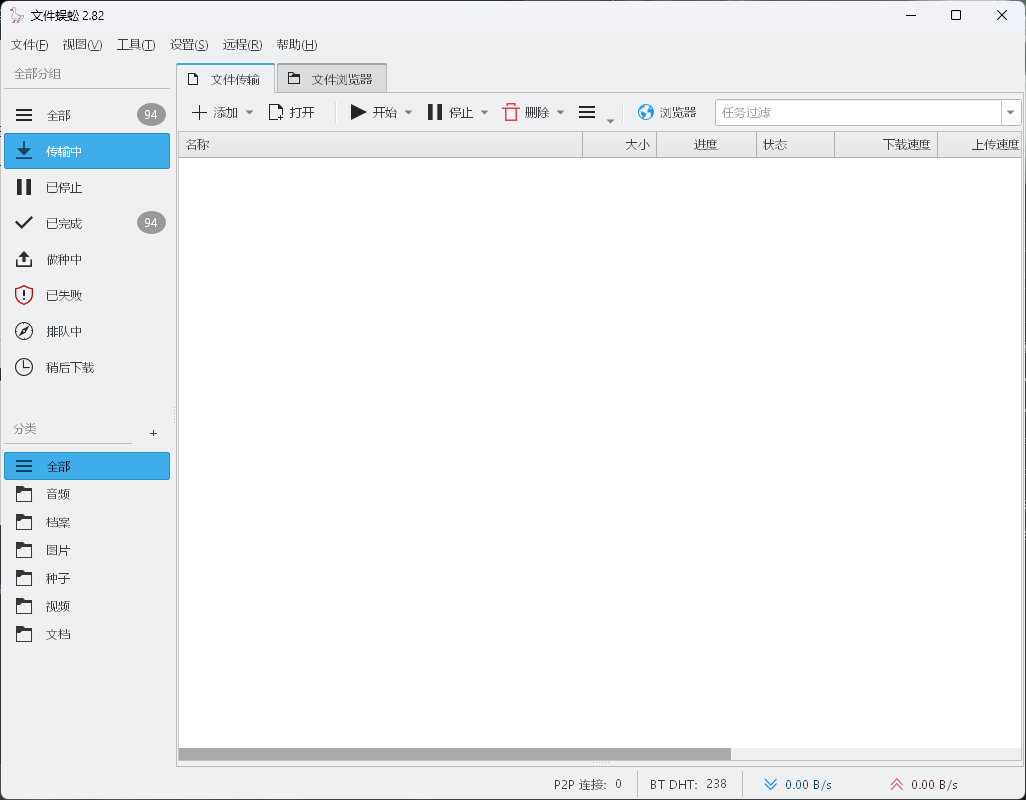The image size is (1026, 800).
Task: Click the + button to add a category
Action: coord(153,433)
